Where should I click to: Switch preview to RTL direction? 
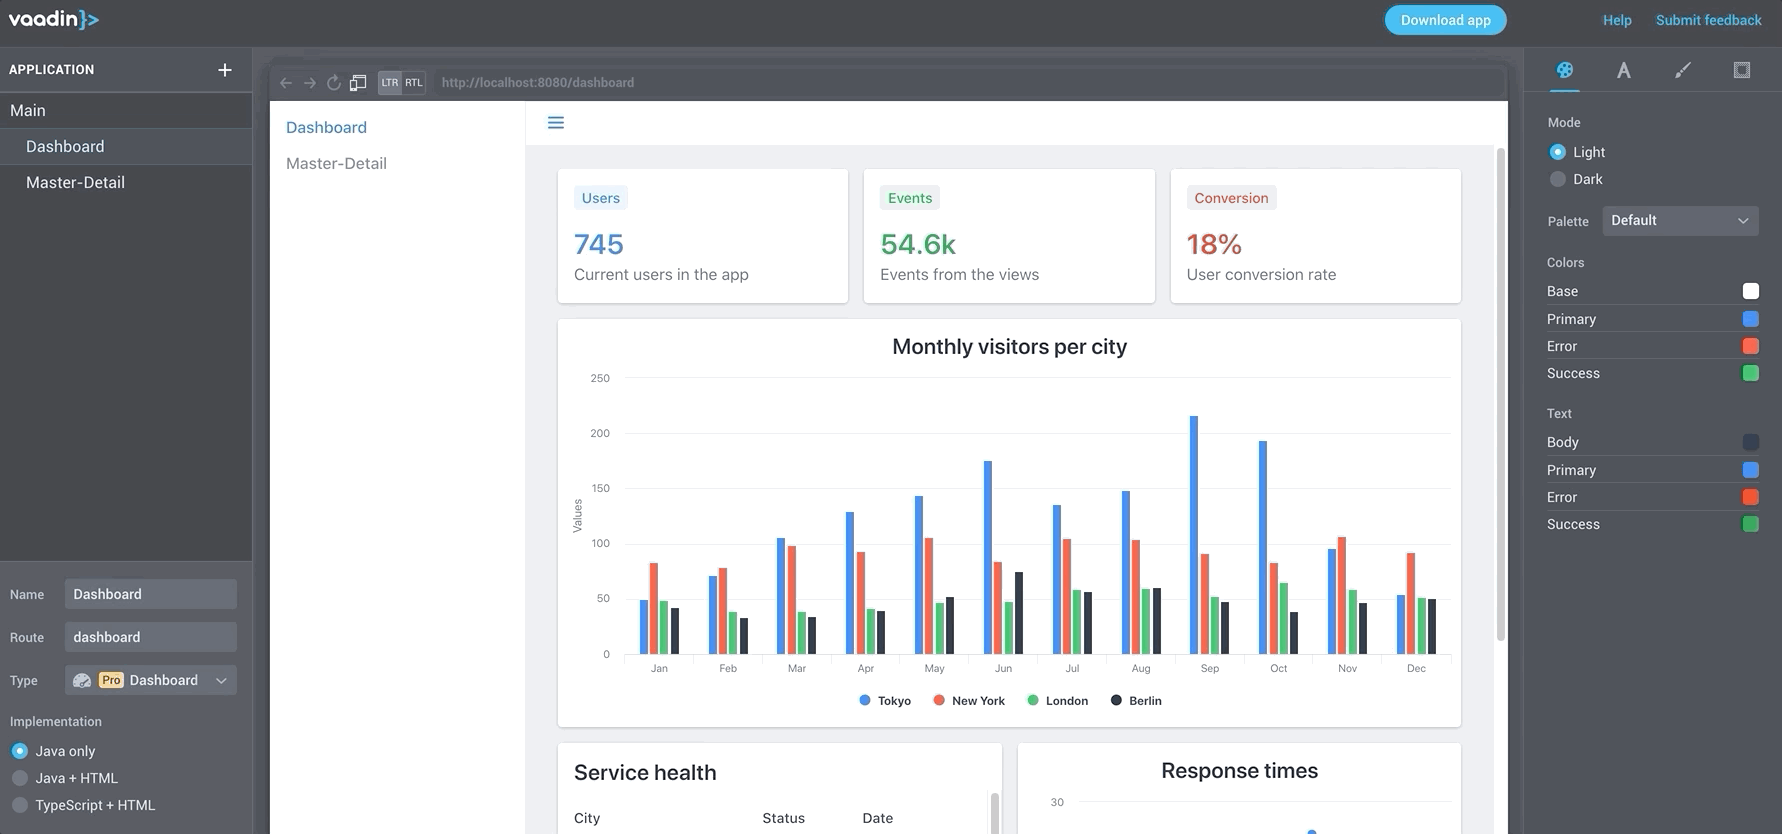(414, 83)
